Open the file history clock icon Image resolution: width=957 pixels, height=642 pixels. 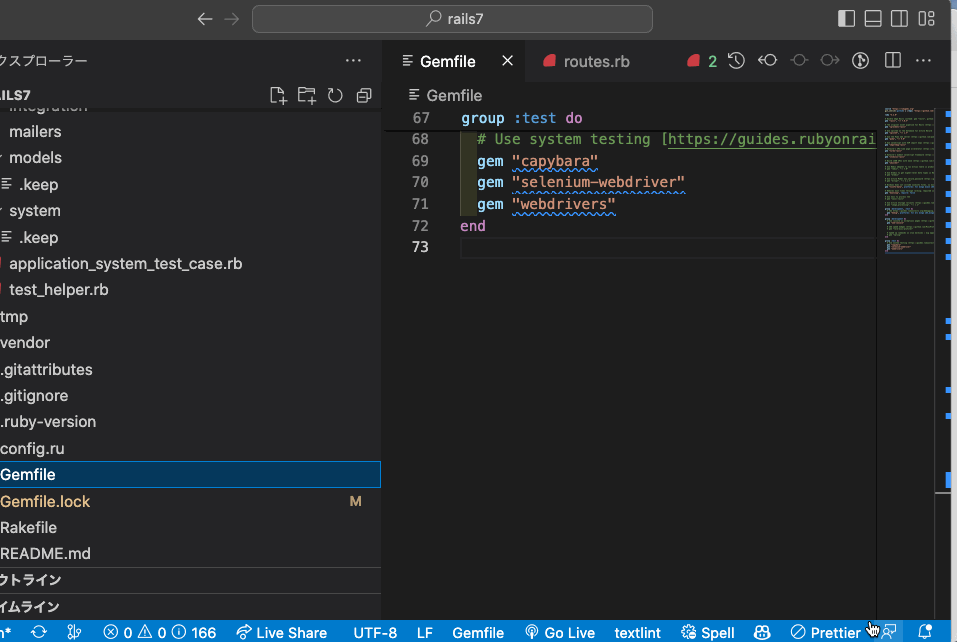[x=737, y=61]
